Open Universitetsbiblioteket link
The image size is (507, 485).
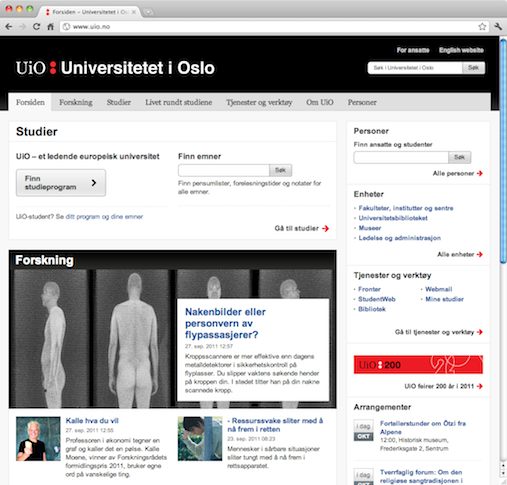(393, 218)
